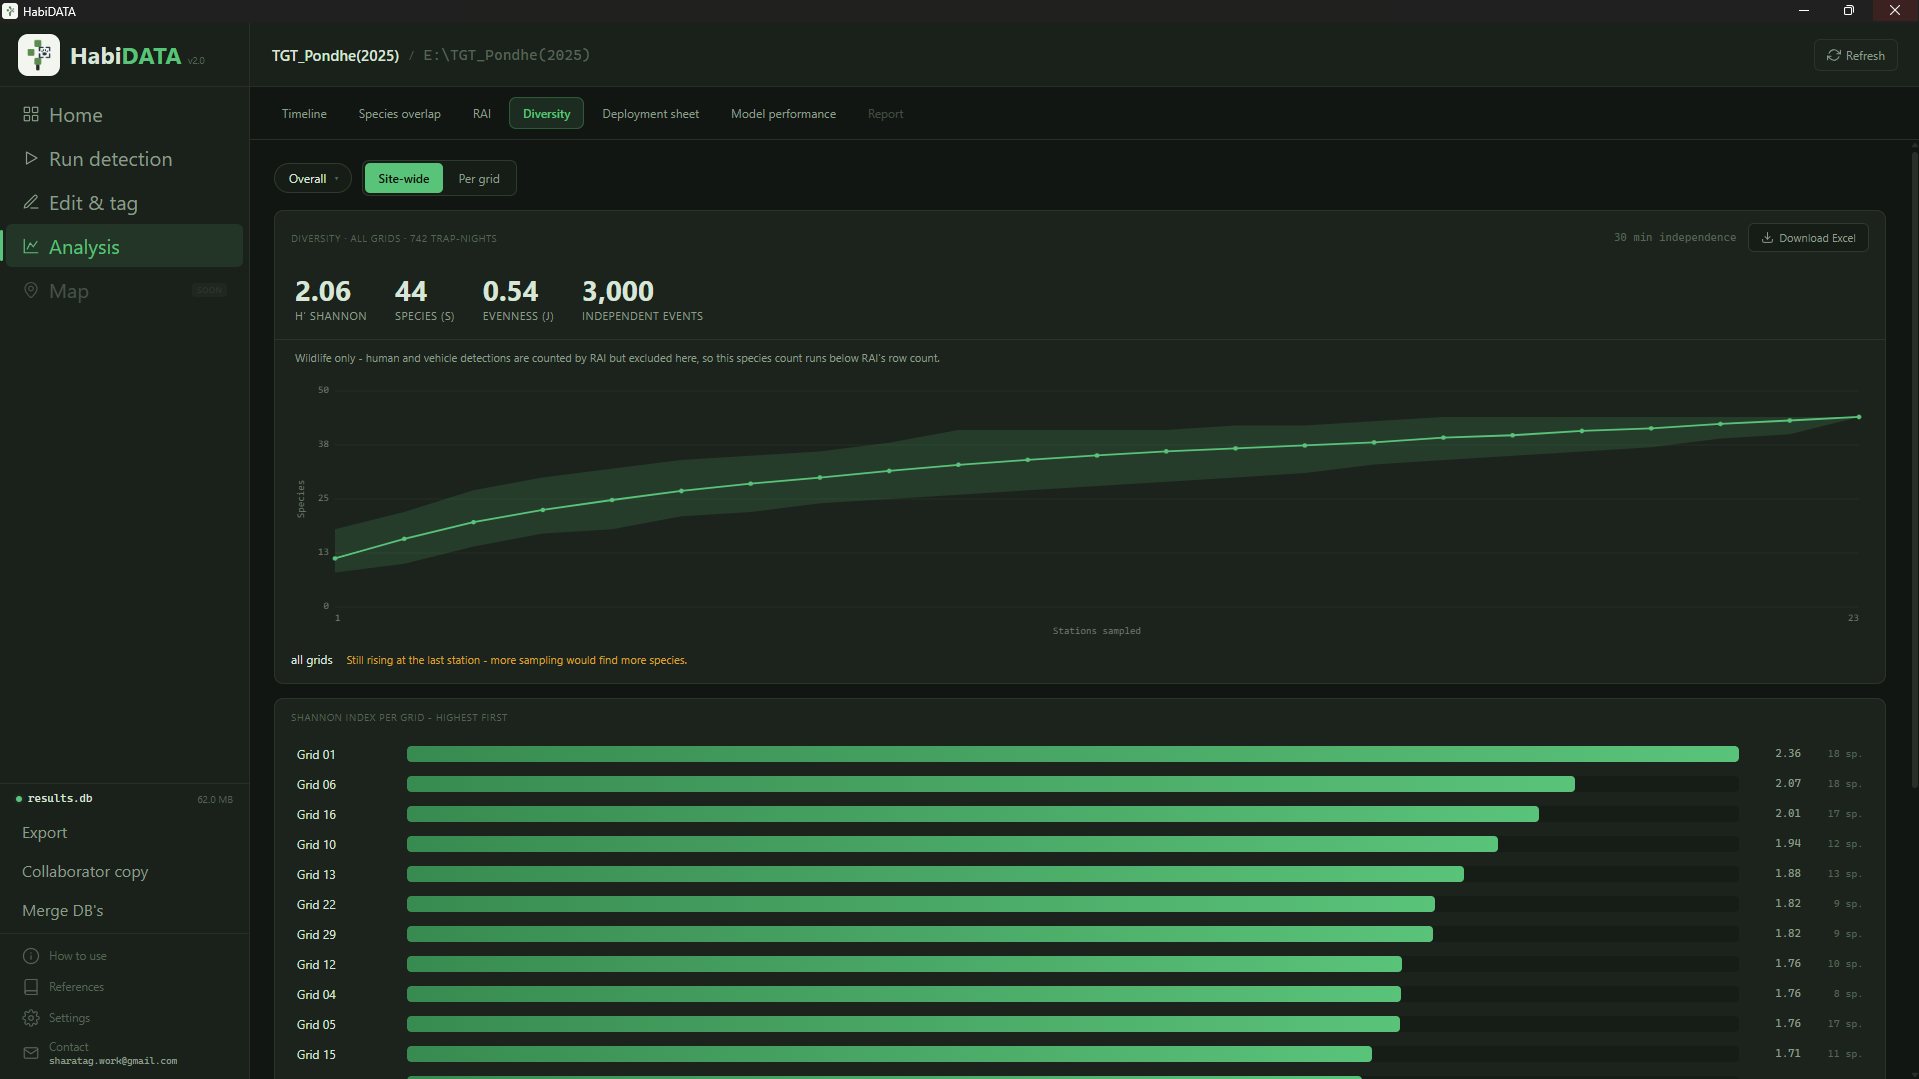
Task: Click the Grid 22 row label
Action: (x=316, y=905)
